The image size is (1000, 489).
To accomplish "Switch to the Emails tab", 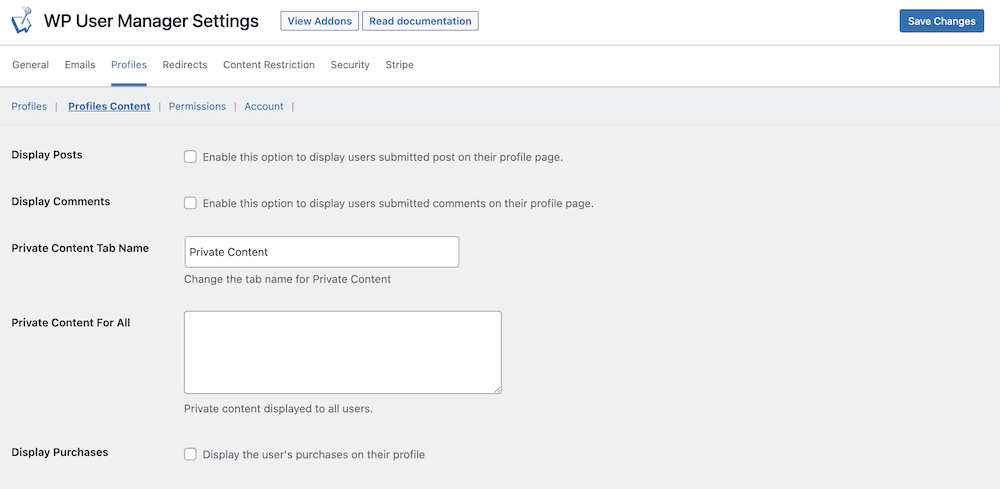I will pyautogui.click(x=80, y=64).
